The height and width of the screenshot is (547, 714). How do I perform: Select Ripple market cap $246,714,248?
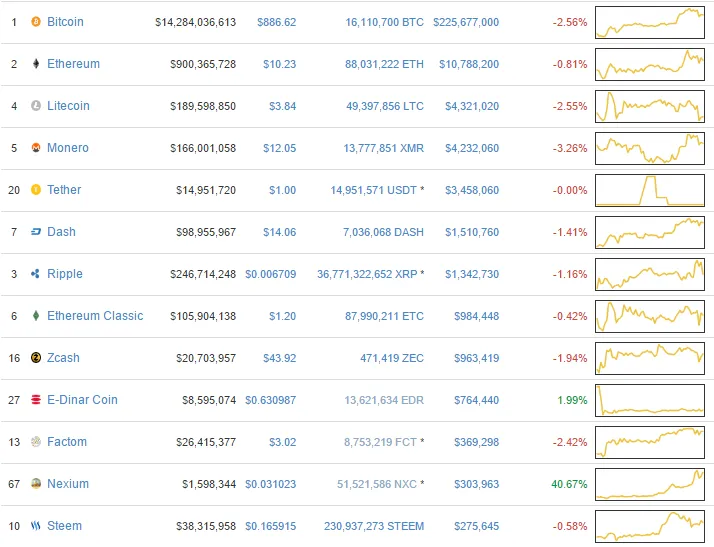(x=203, y=274)
